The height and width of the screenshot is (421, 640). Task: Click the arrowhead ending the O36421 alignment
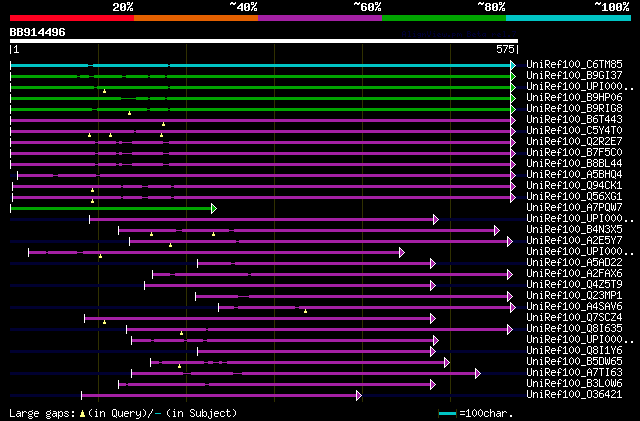point(359,395)
